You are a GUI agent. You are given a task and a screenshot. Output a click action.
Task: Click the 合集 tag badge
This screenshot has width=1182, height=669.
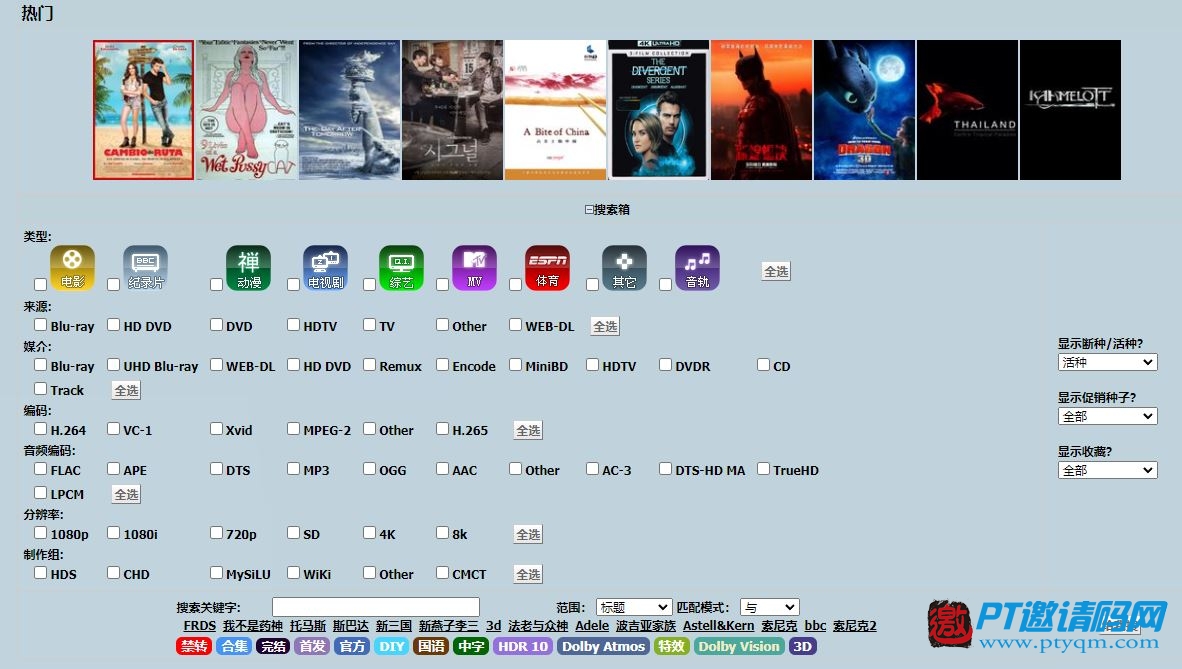point(234,646)
